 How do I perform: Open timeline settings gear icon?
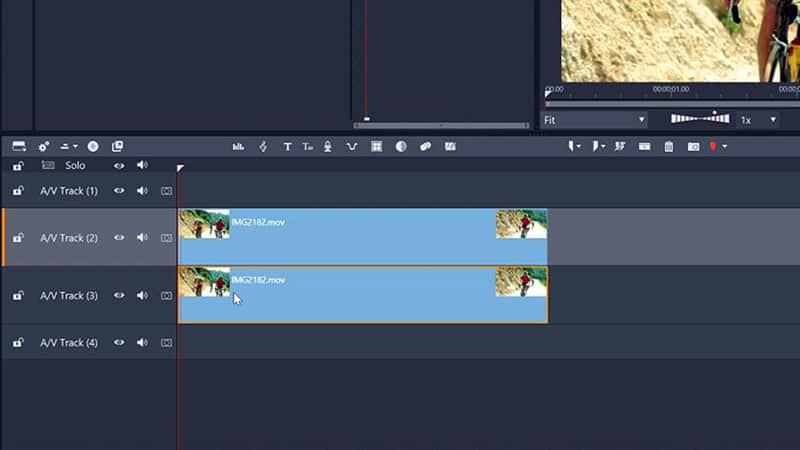coord(44,146)
